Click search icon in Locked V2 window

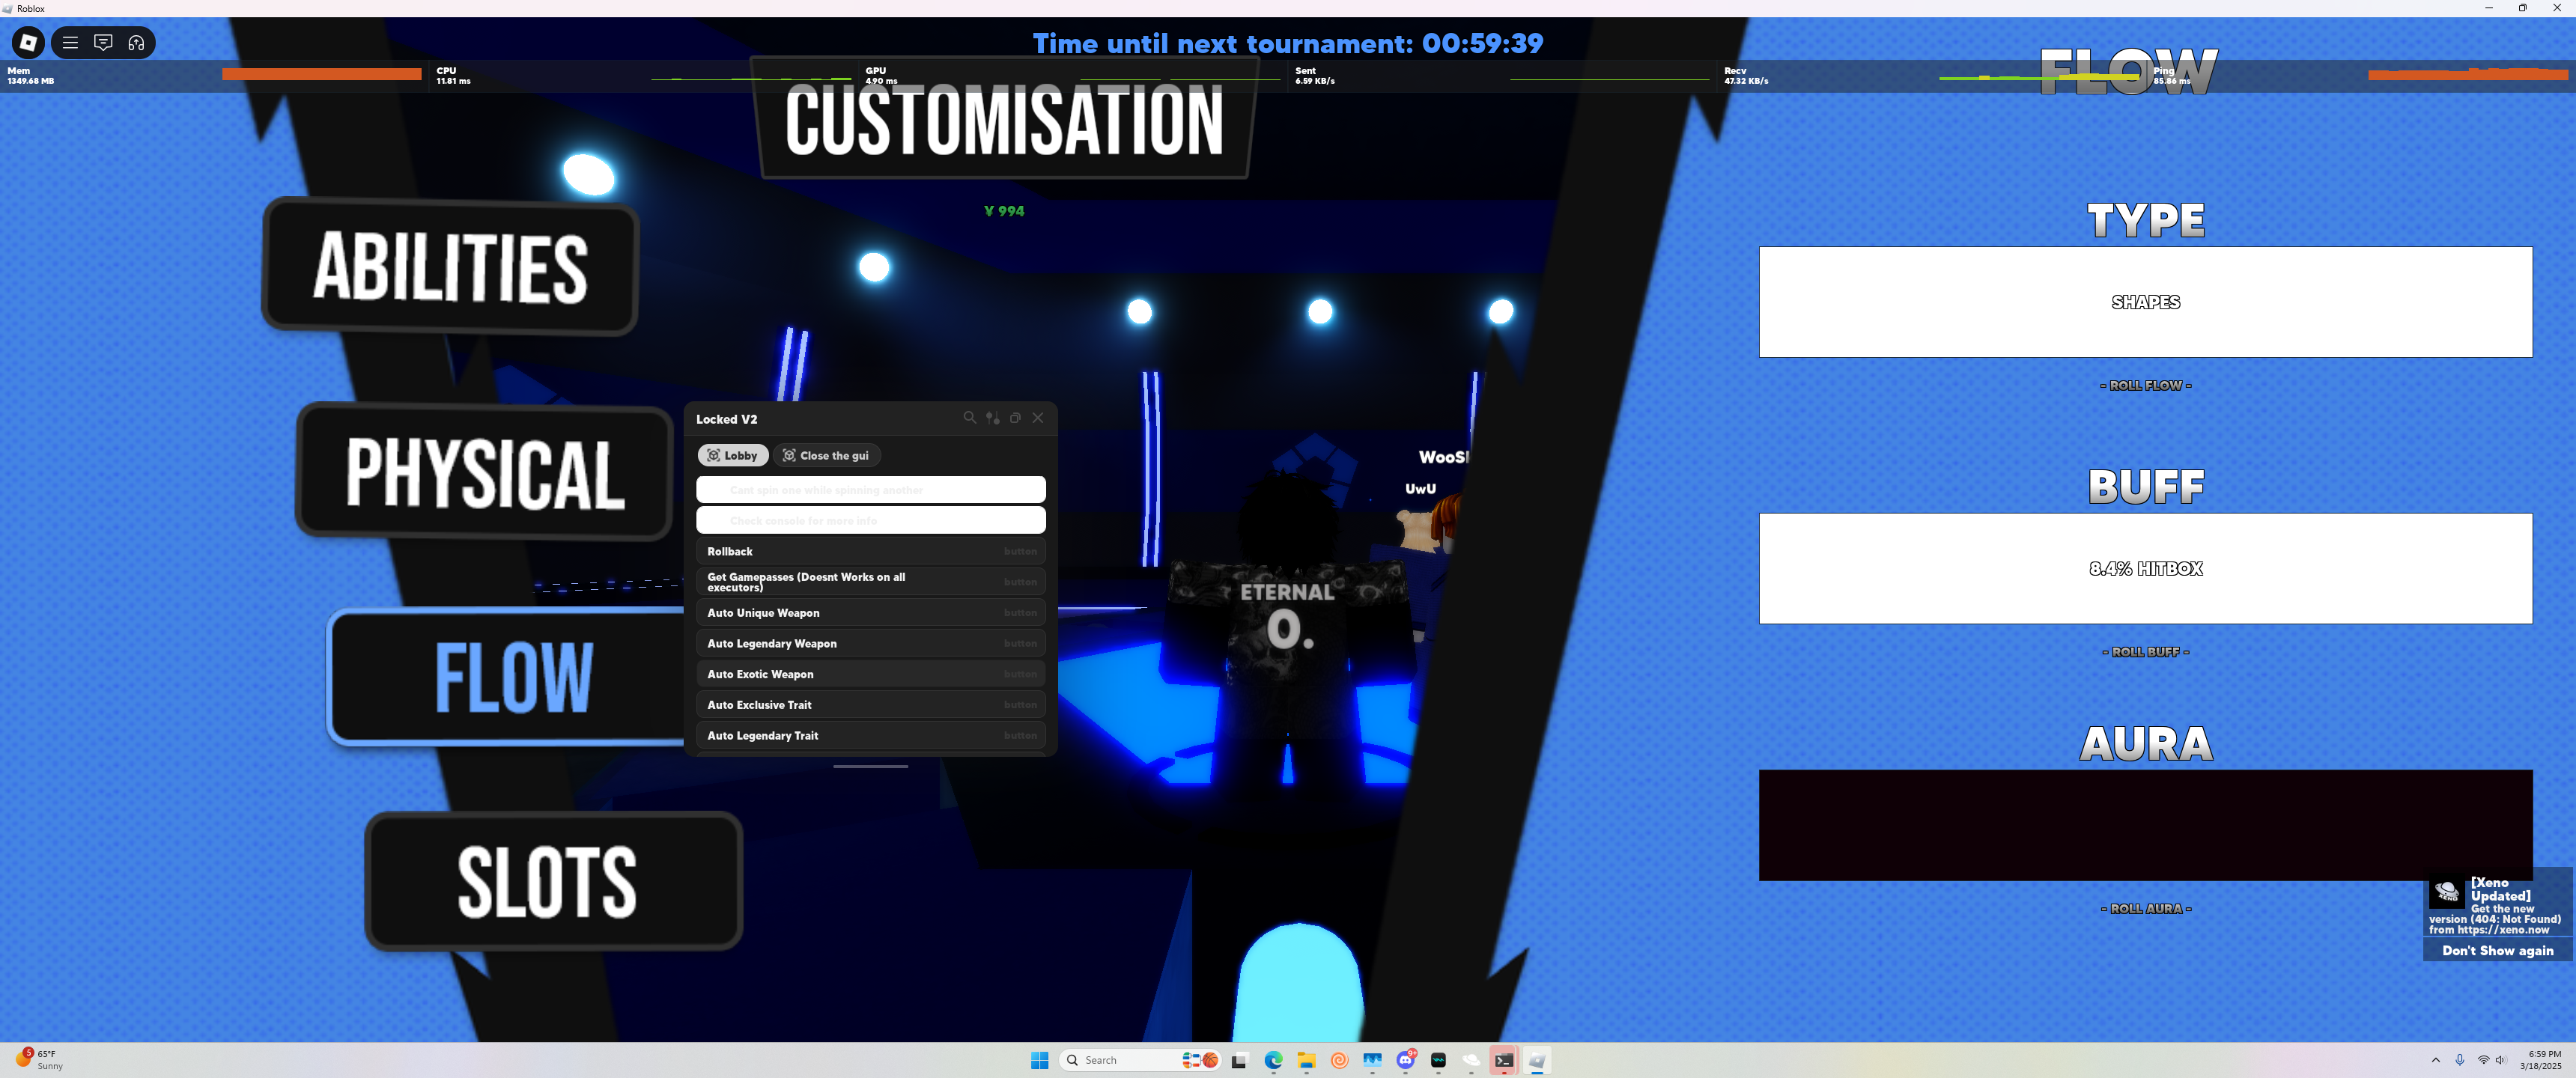969,418
